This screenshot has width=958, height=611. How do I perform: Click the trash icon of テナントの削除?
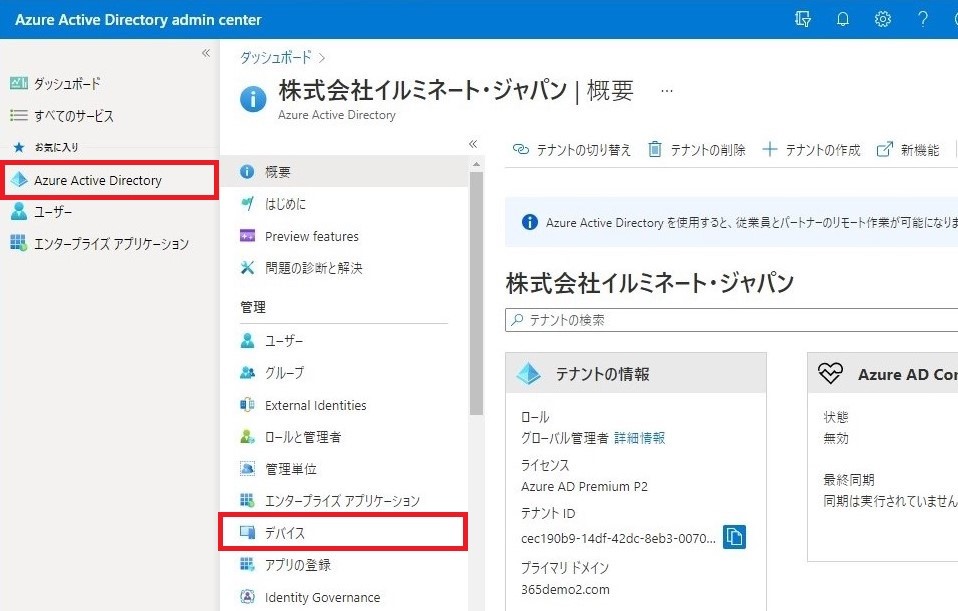click(x=654, y=149)
